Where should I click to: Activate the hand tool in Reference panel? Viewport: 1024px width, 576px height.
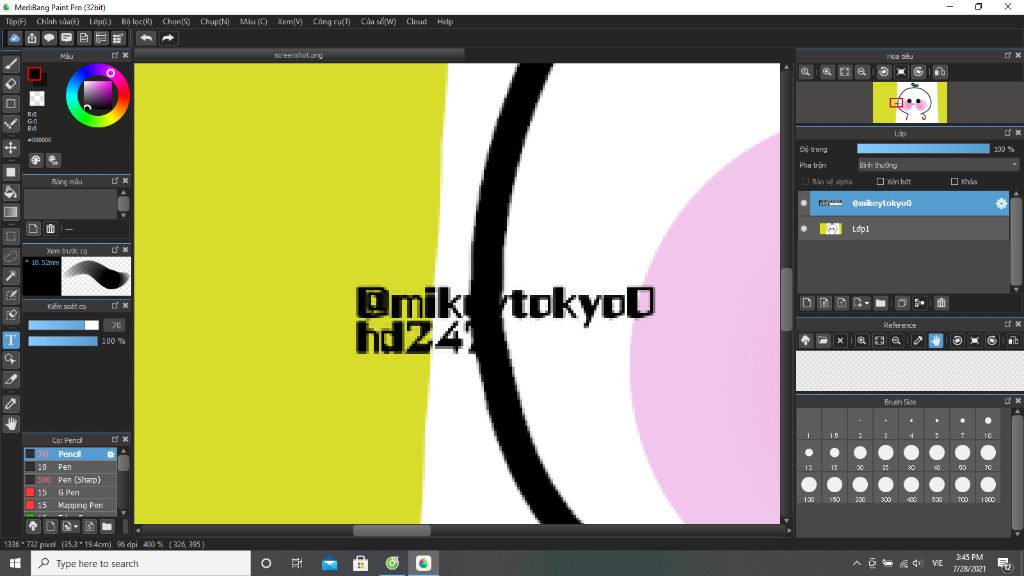pyautogui.click(x=936, y=340)
